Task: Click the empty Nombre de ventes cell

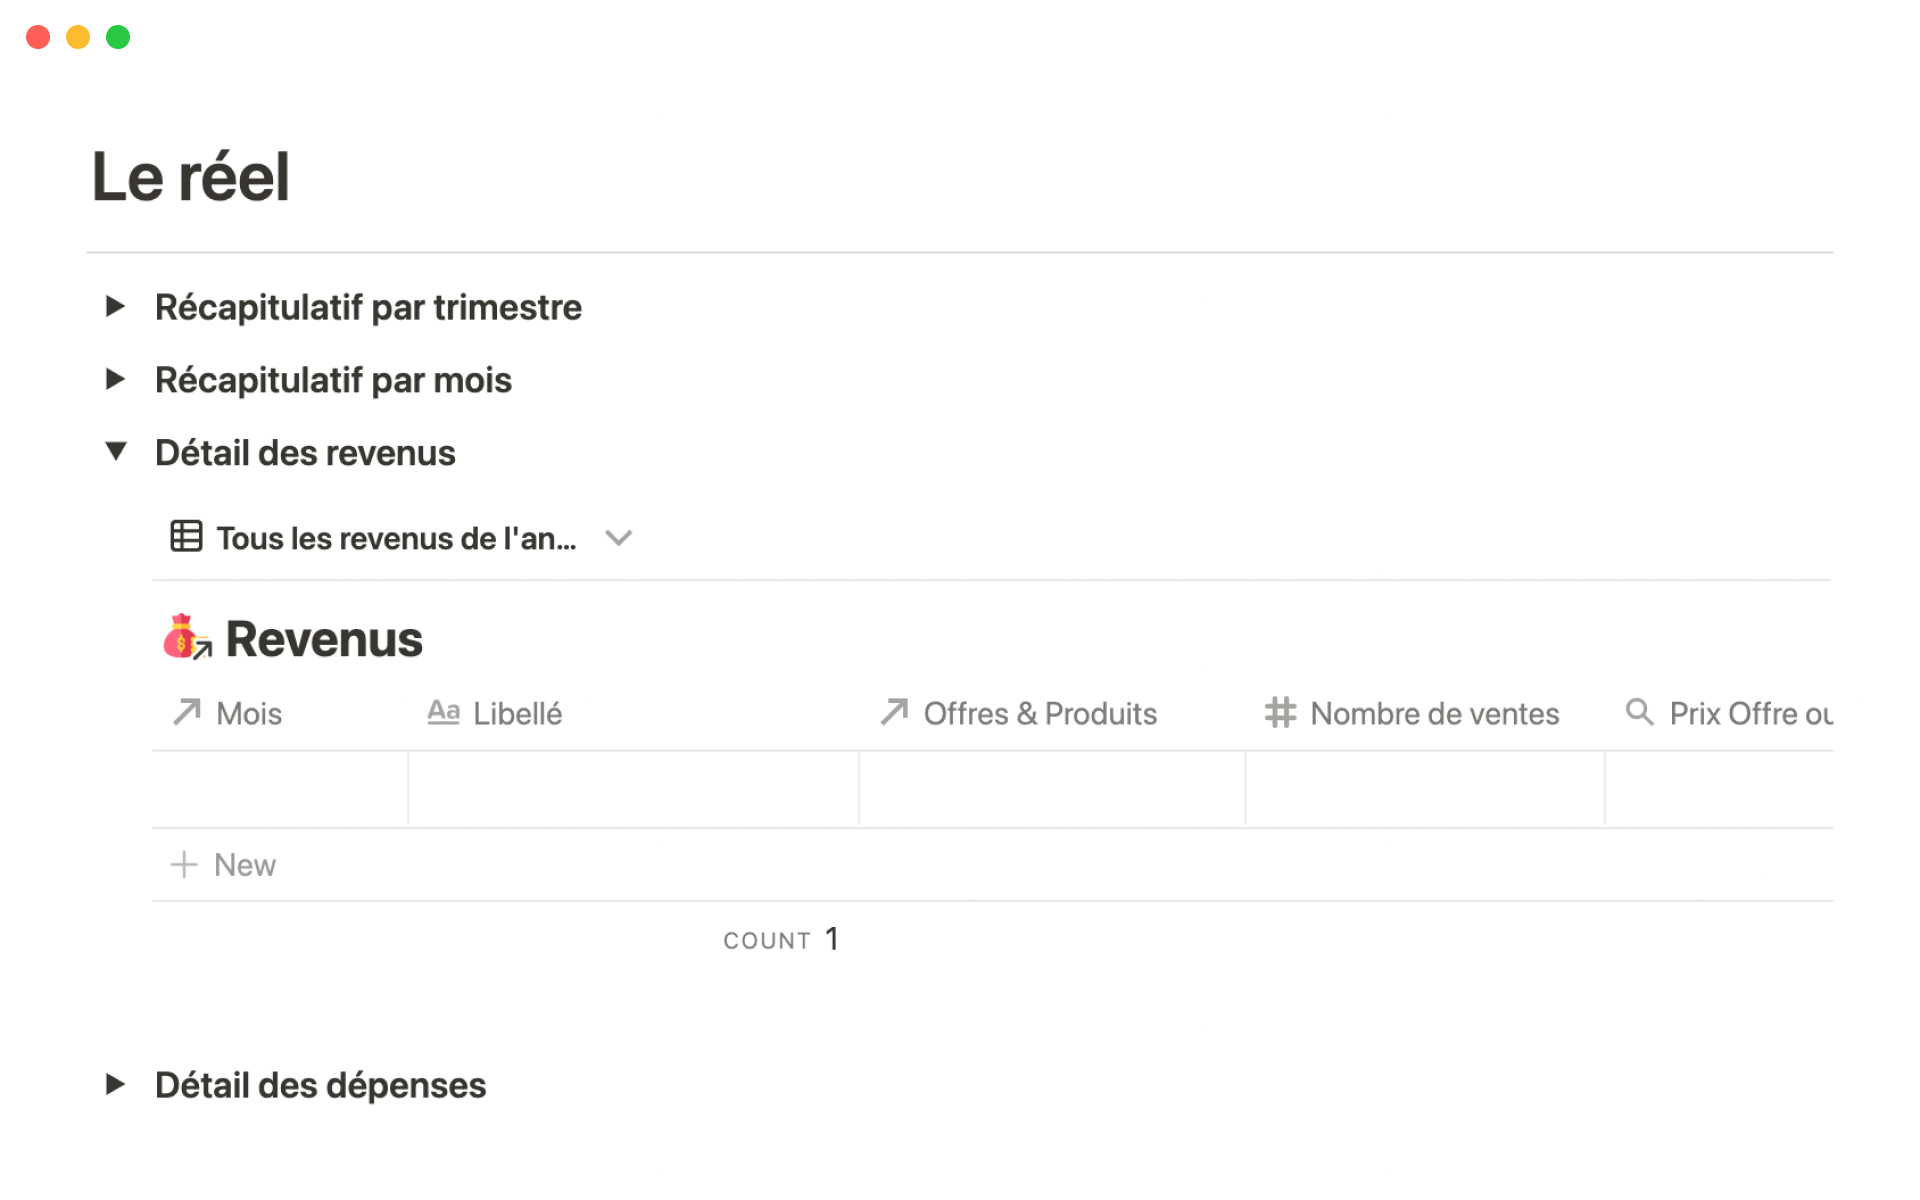Action: 1424,789
